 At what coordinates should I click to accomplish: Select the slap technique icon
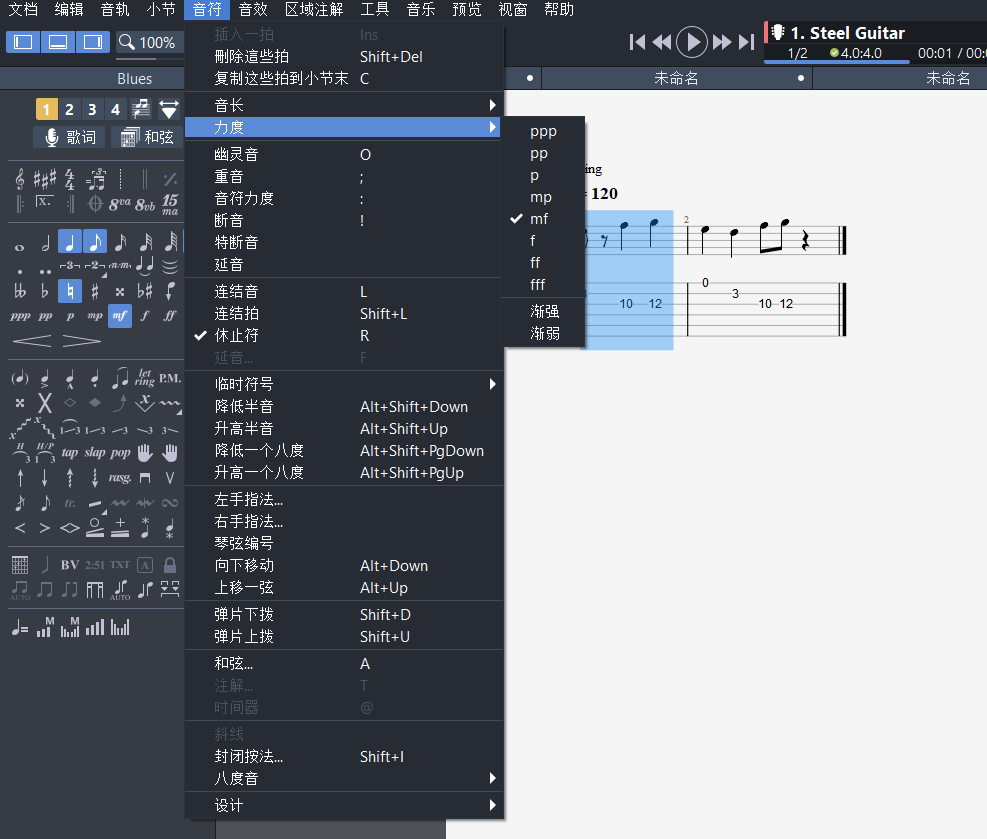[95, 452]
